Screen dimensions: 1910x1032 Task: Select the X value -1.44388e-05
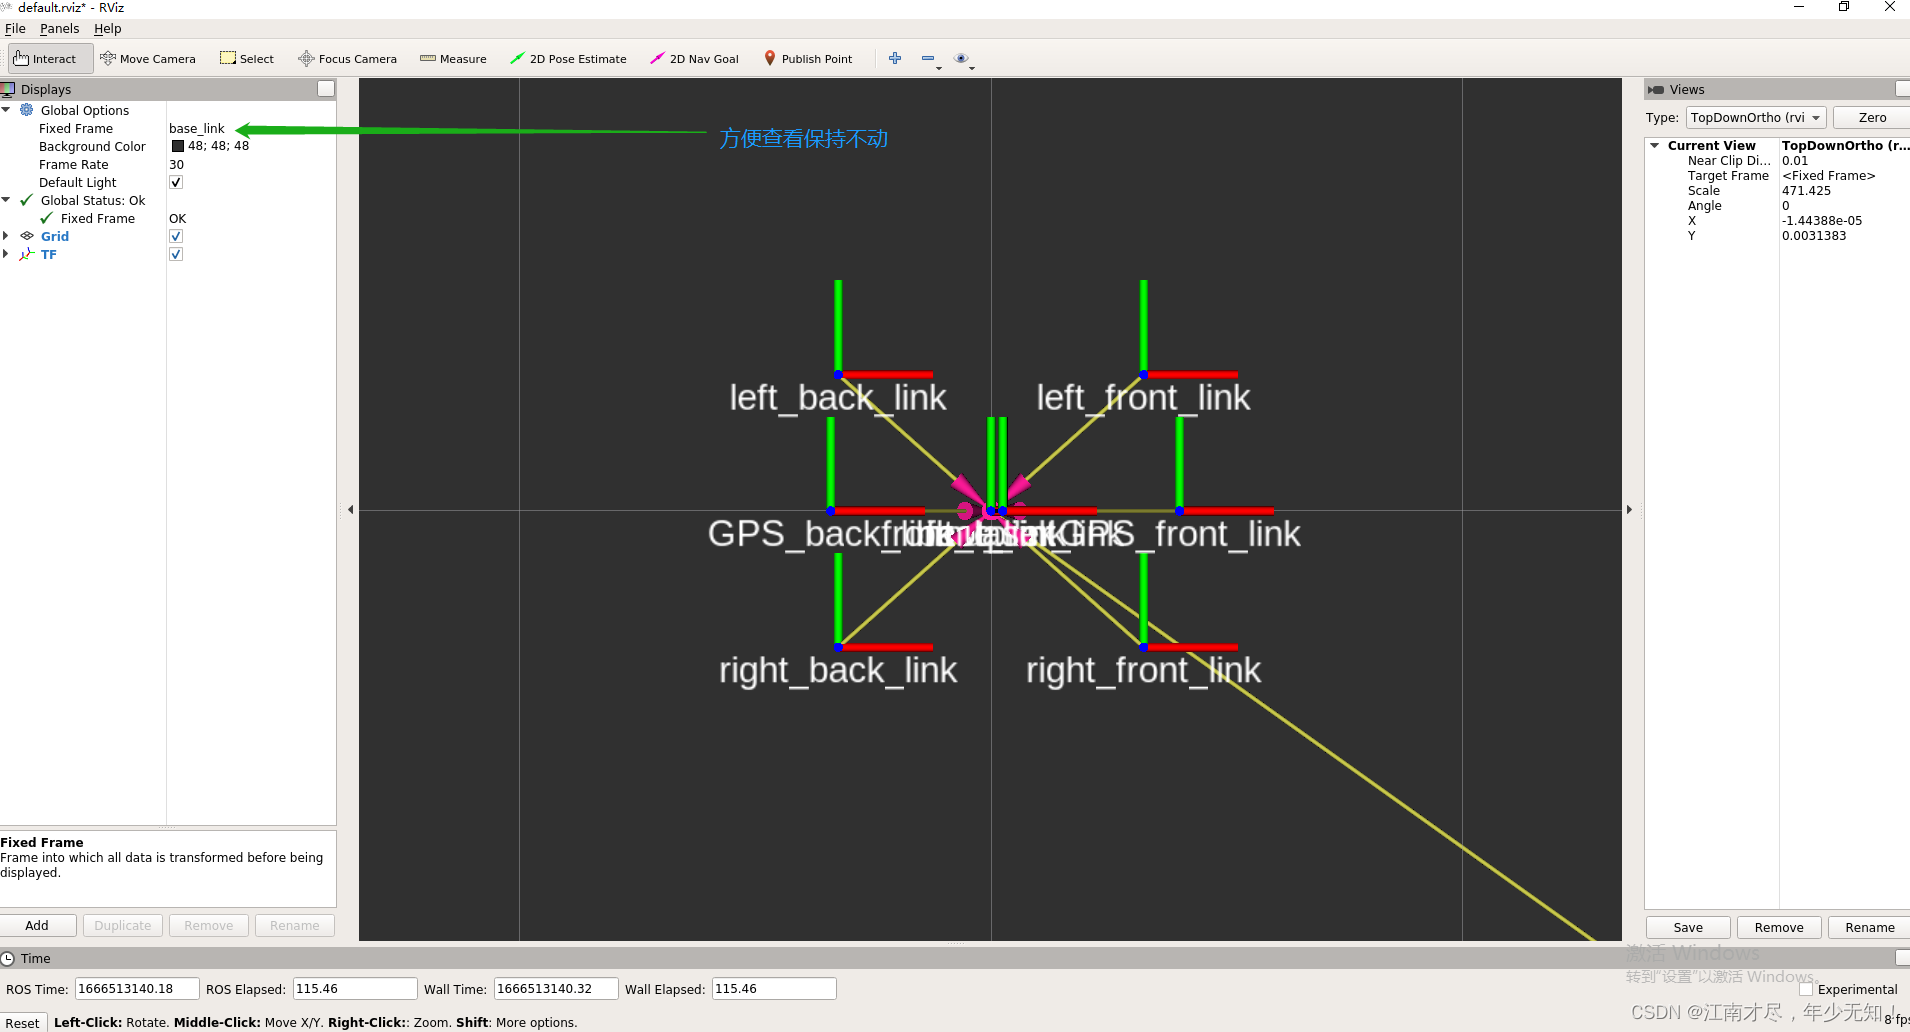[x=1822, y=220]
